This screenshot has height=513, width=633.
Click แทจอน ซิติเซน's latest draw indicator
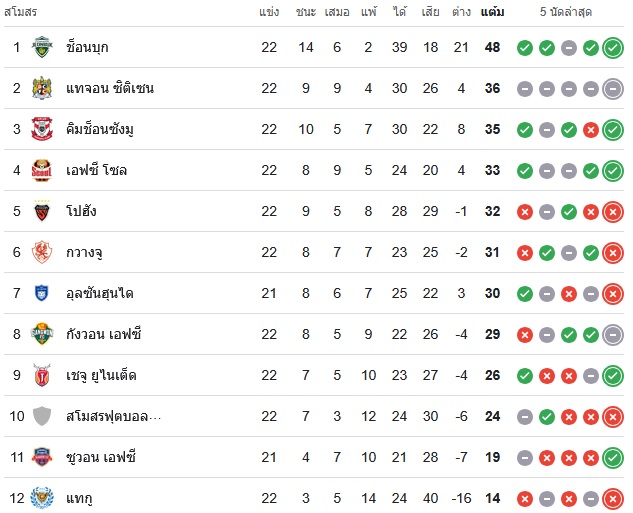[x=613, y=89]
